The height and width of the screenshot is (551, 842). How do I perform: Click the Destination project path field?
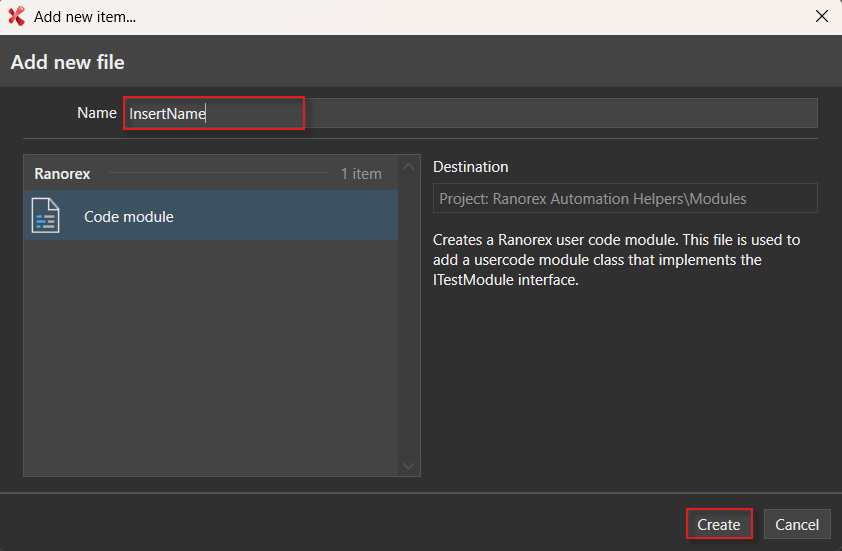(625, 199)
